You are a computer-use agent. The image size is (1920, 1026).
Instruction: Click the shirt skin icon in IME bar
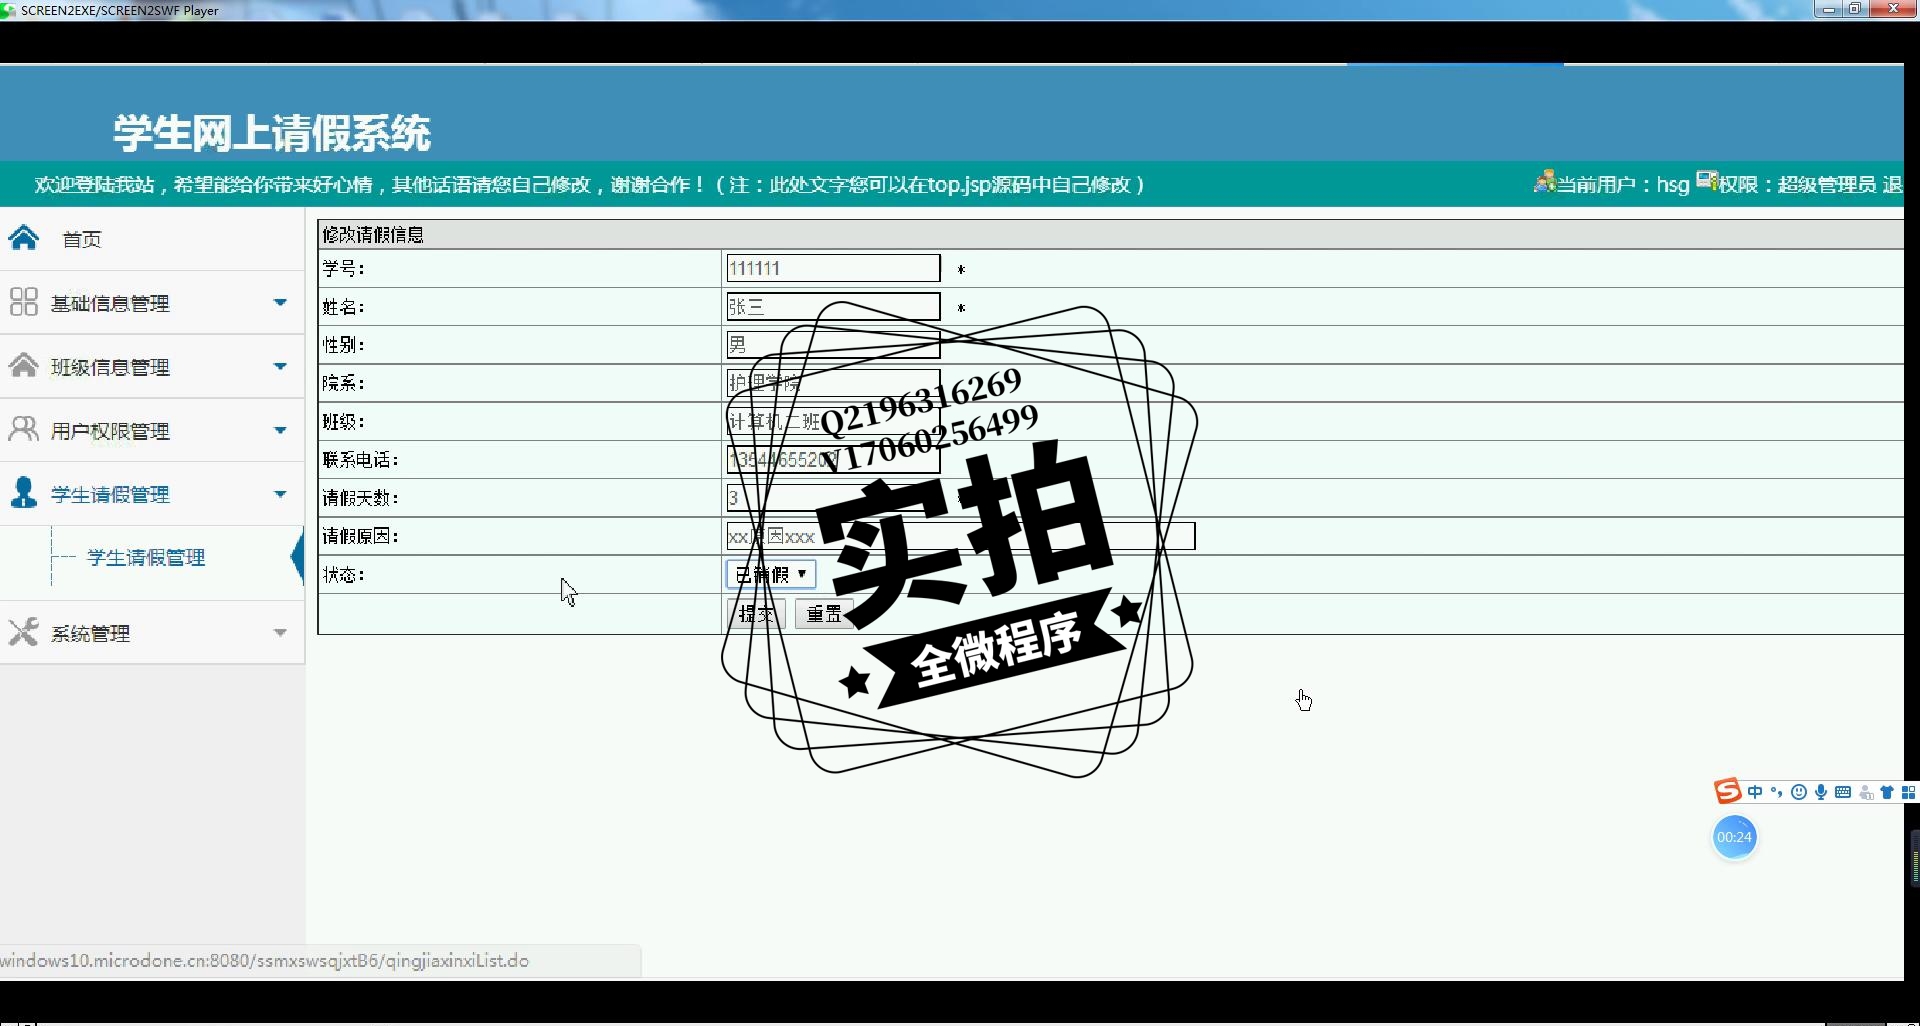pos(1887,792)
